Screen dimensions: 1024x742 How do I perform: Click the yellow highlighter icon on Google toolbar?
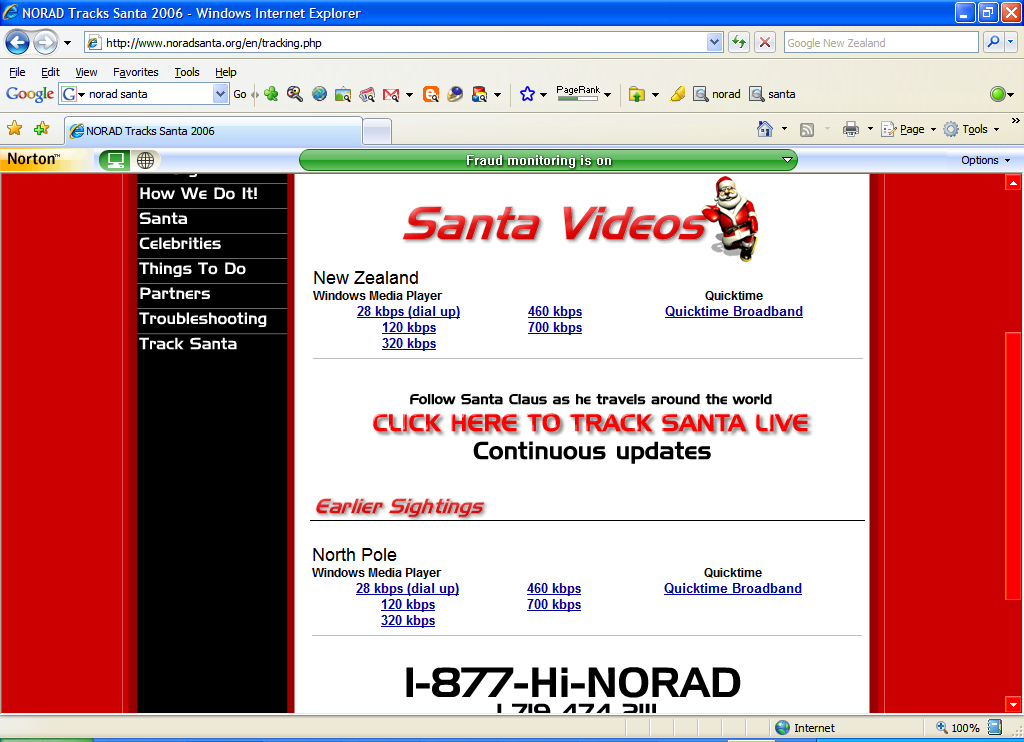[x=678, y=94]
